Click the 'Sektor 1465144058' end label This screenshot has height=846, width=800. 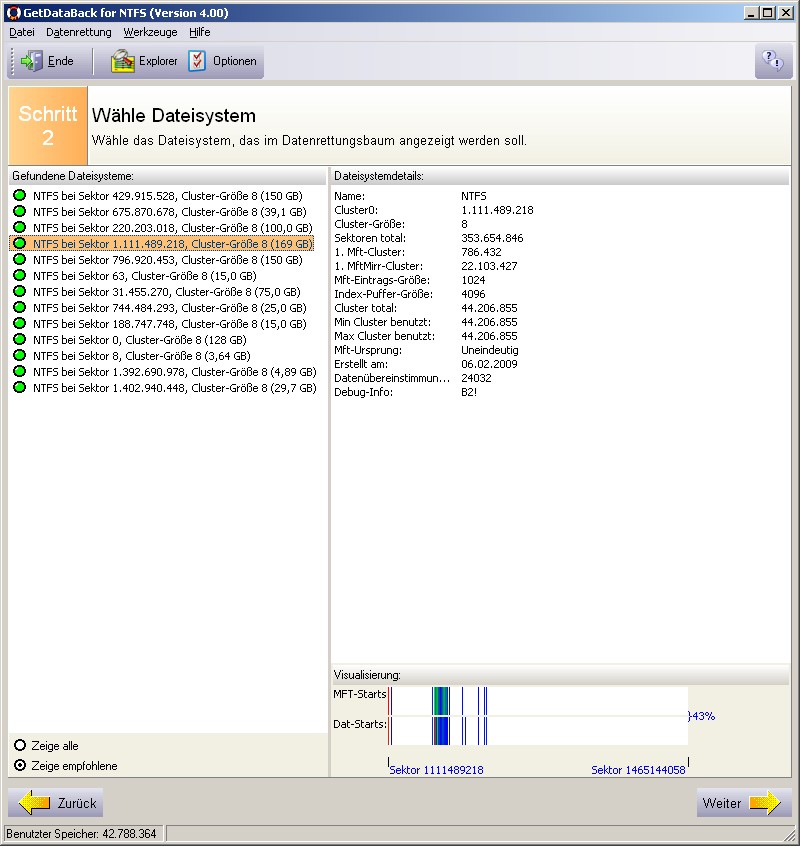coord(638,770)
